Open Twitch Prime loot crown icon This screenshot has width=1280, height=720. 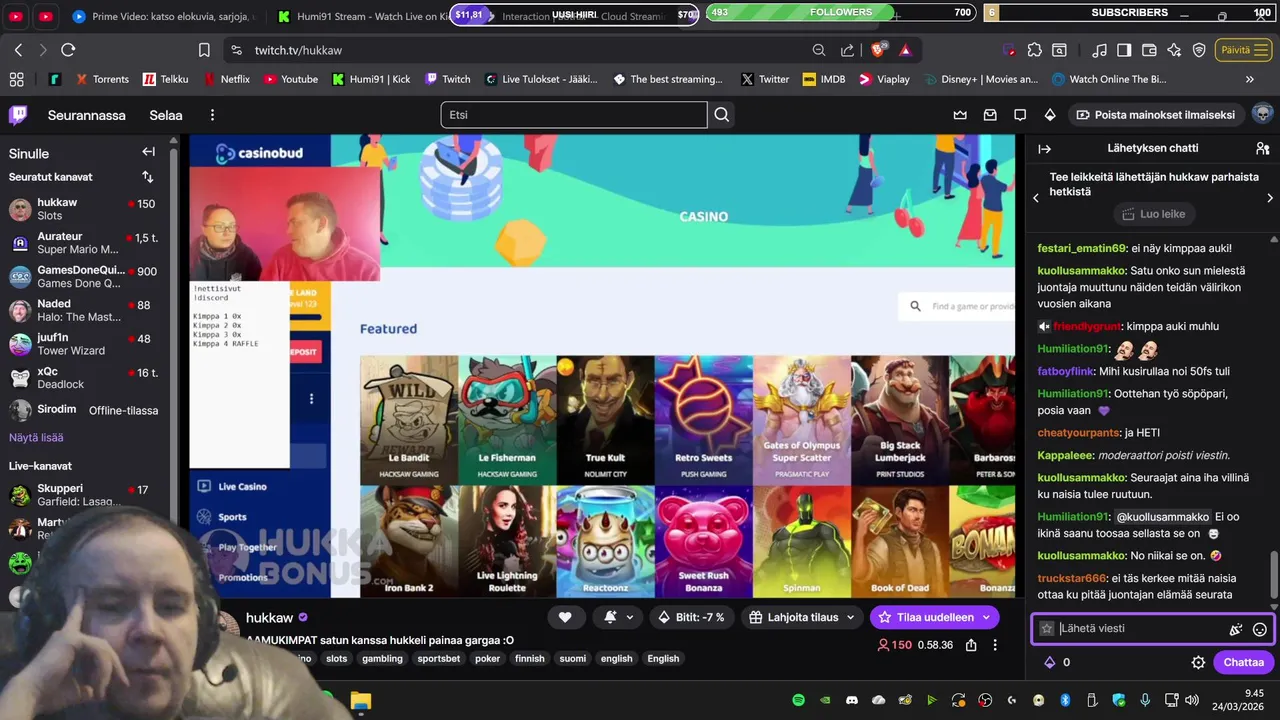point(960,115)
